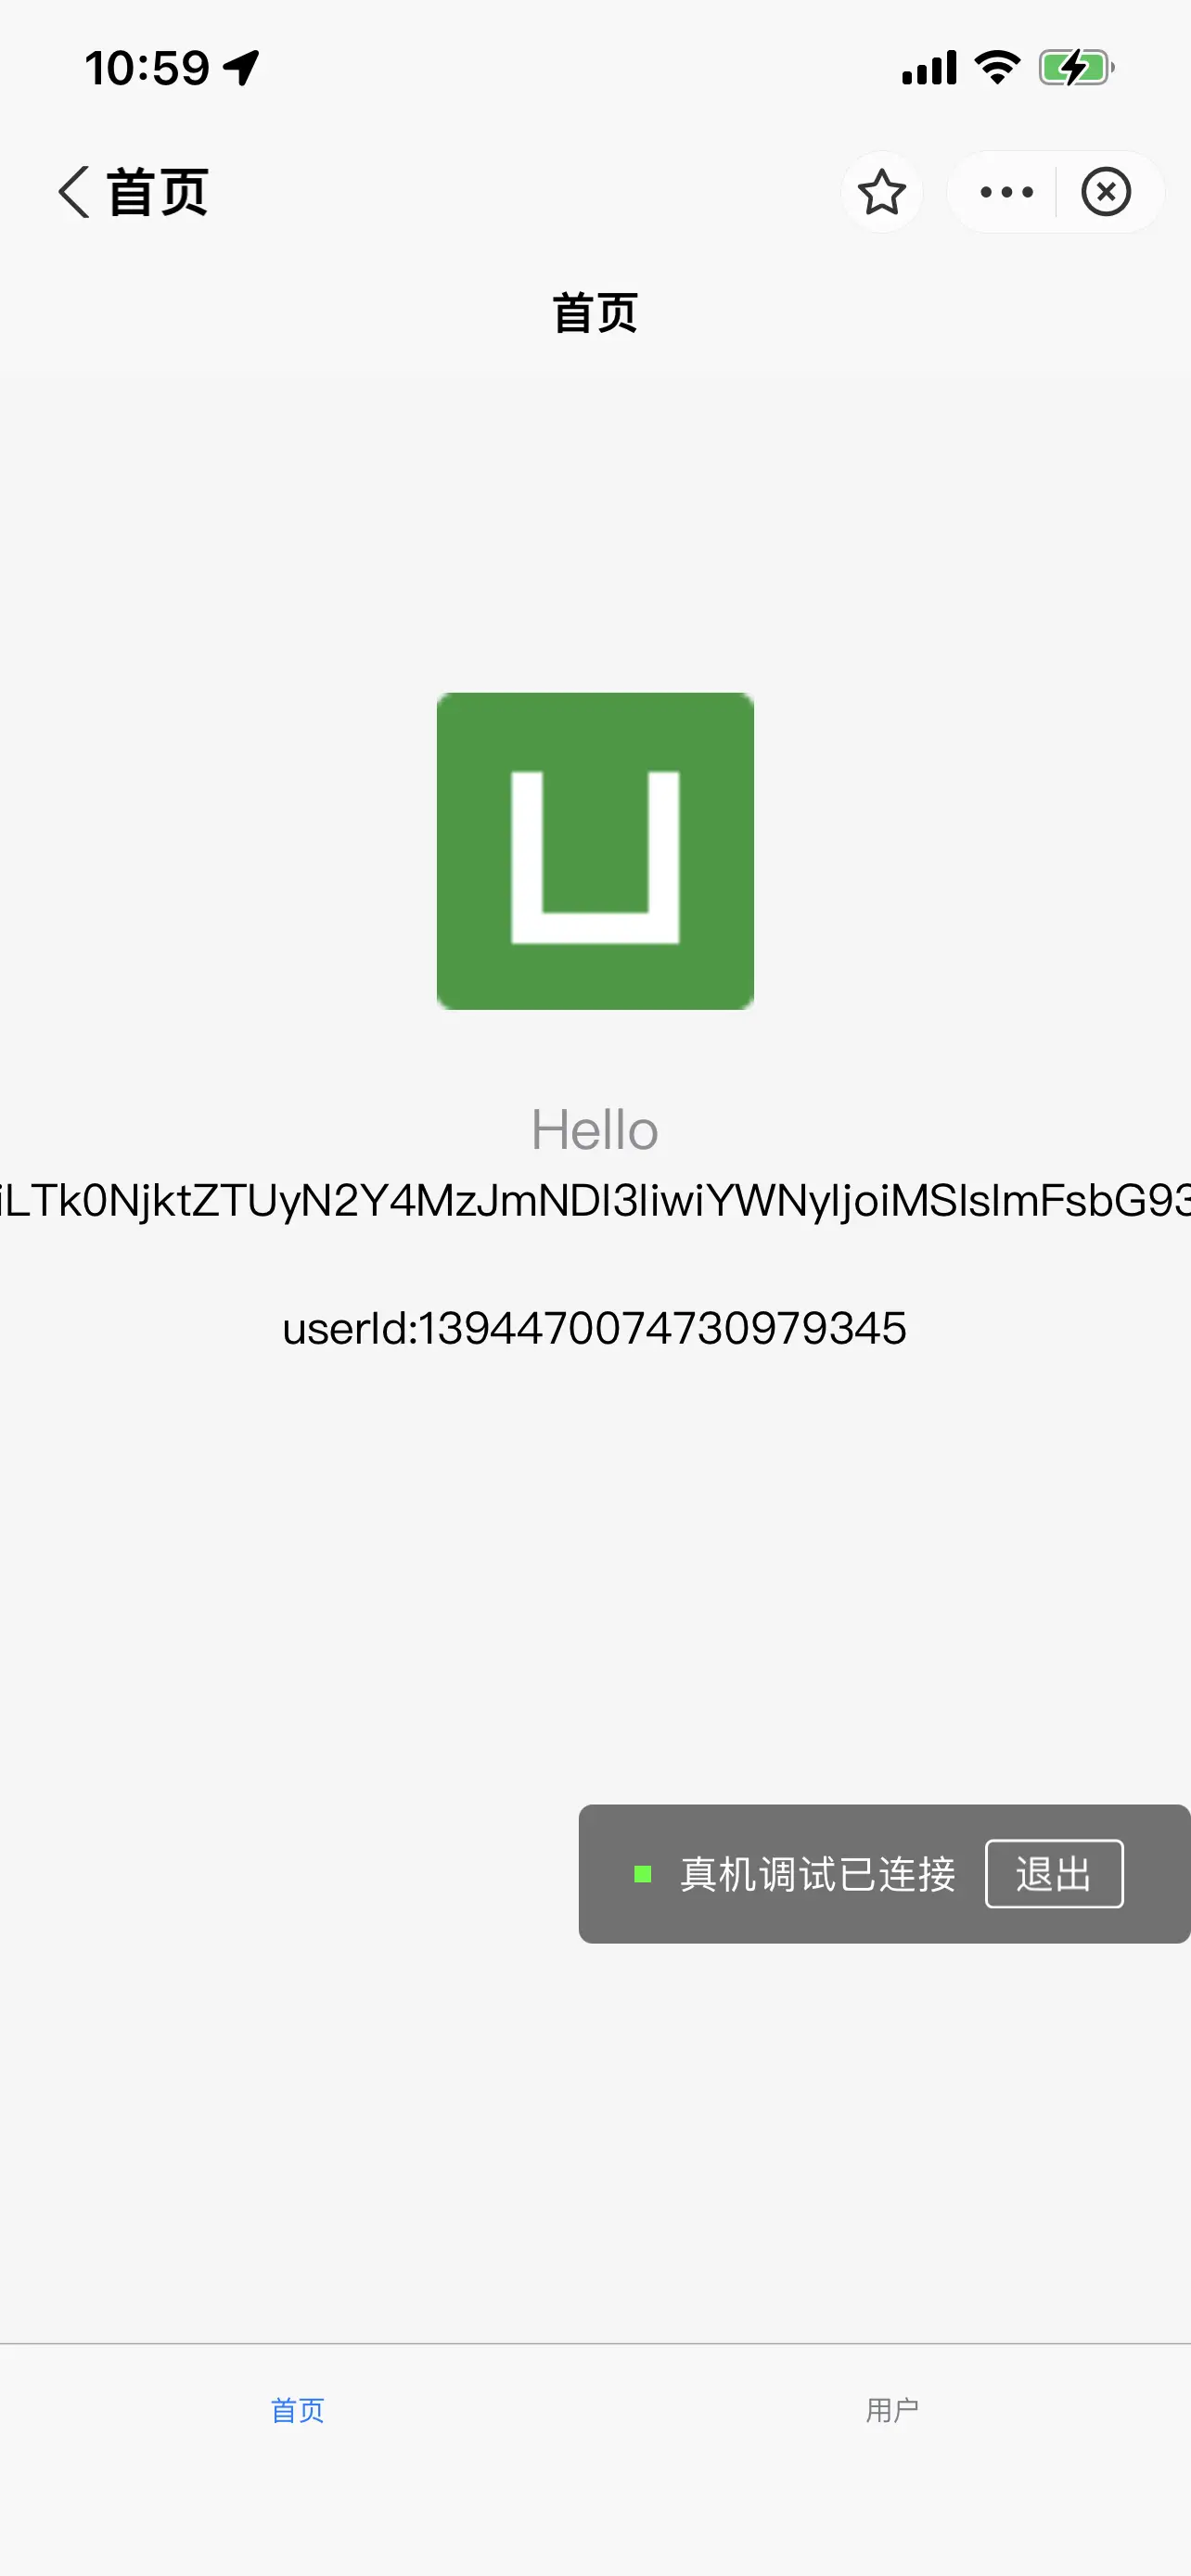Switch to the 用户 tab
1191x2576 pixels.
point(892,2410)
